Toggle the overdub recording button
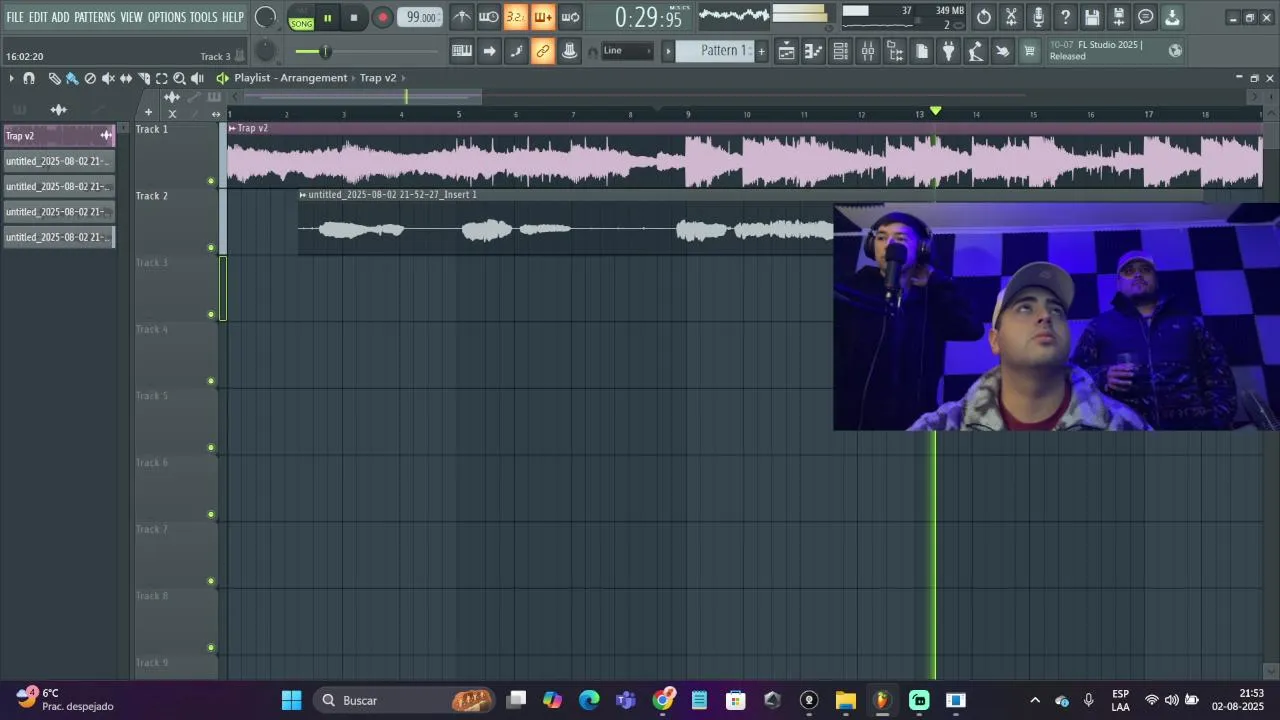 (543, 17)
